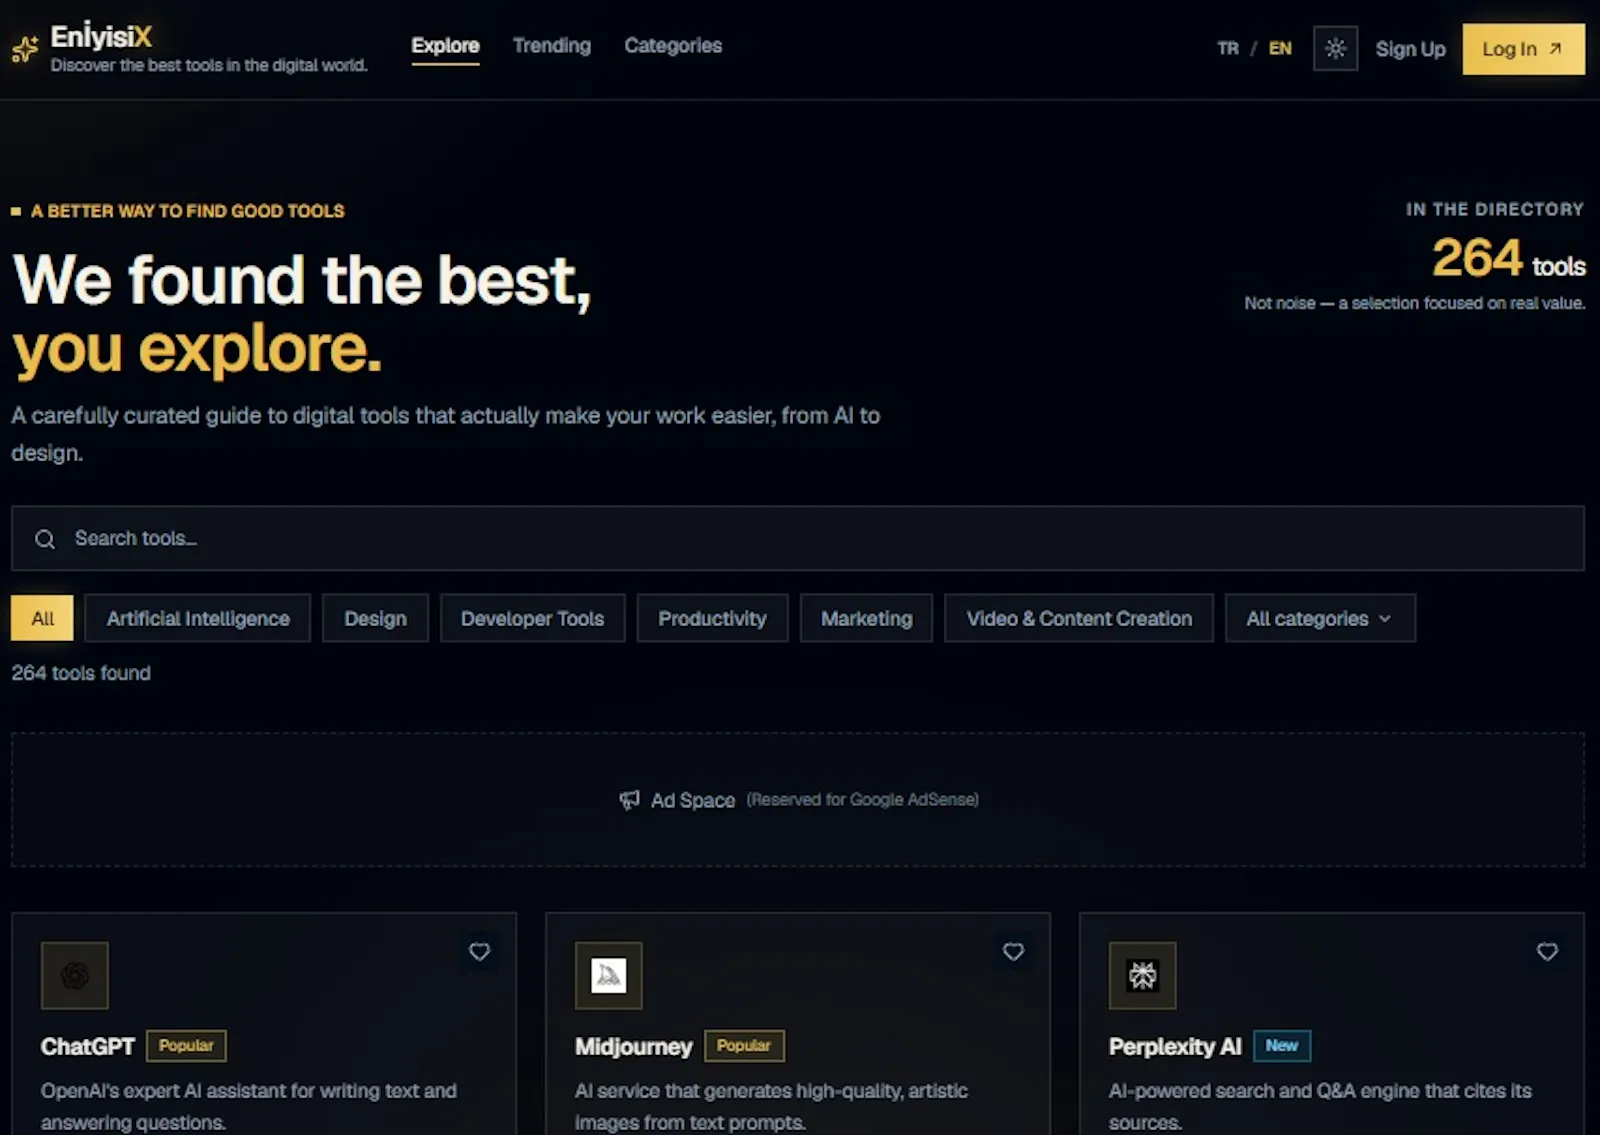Click the Ad Space placeholder banner

click(798, 800)
